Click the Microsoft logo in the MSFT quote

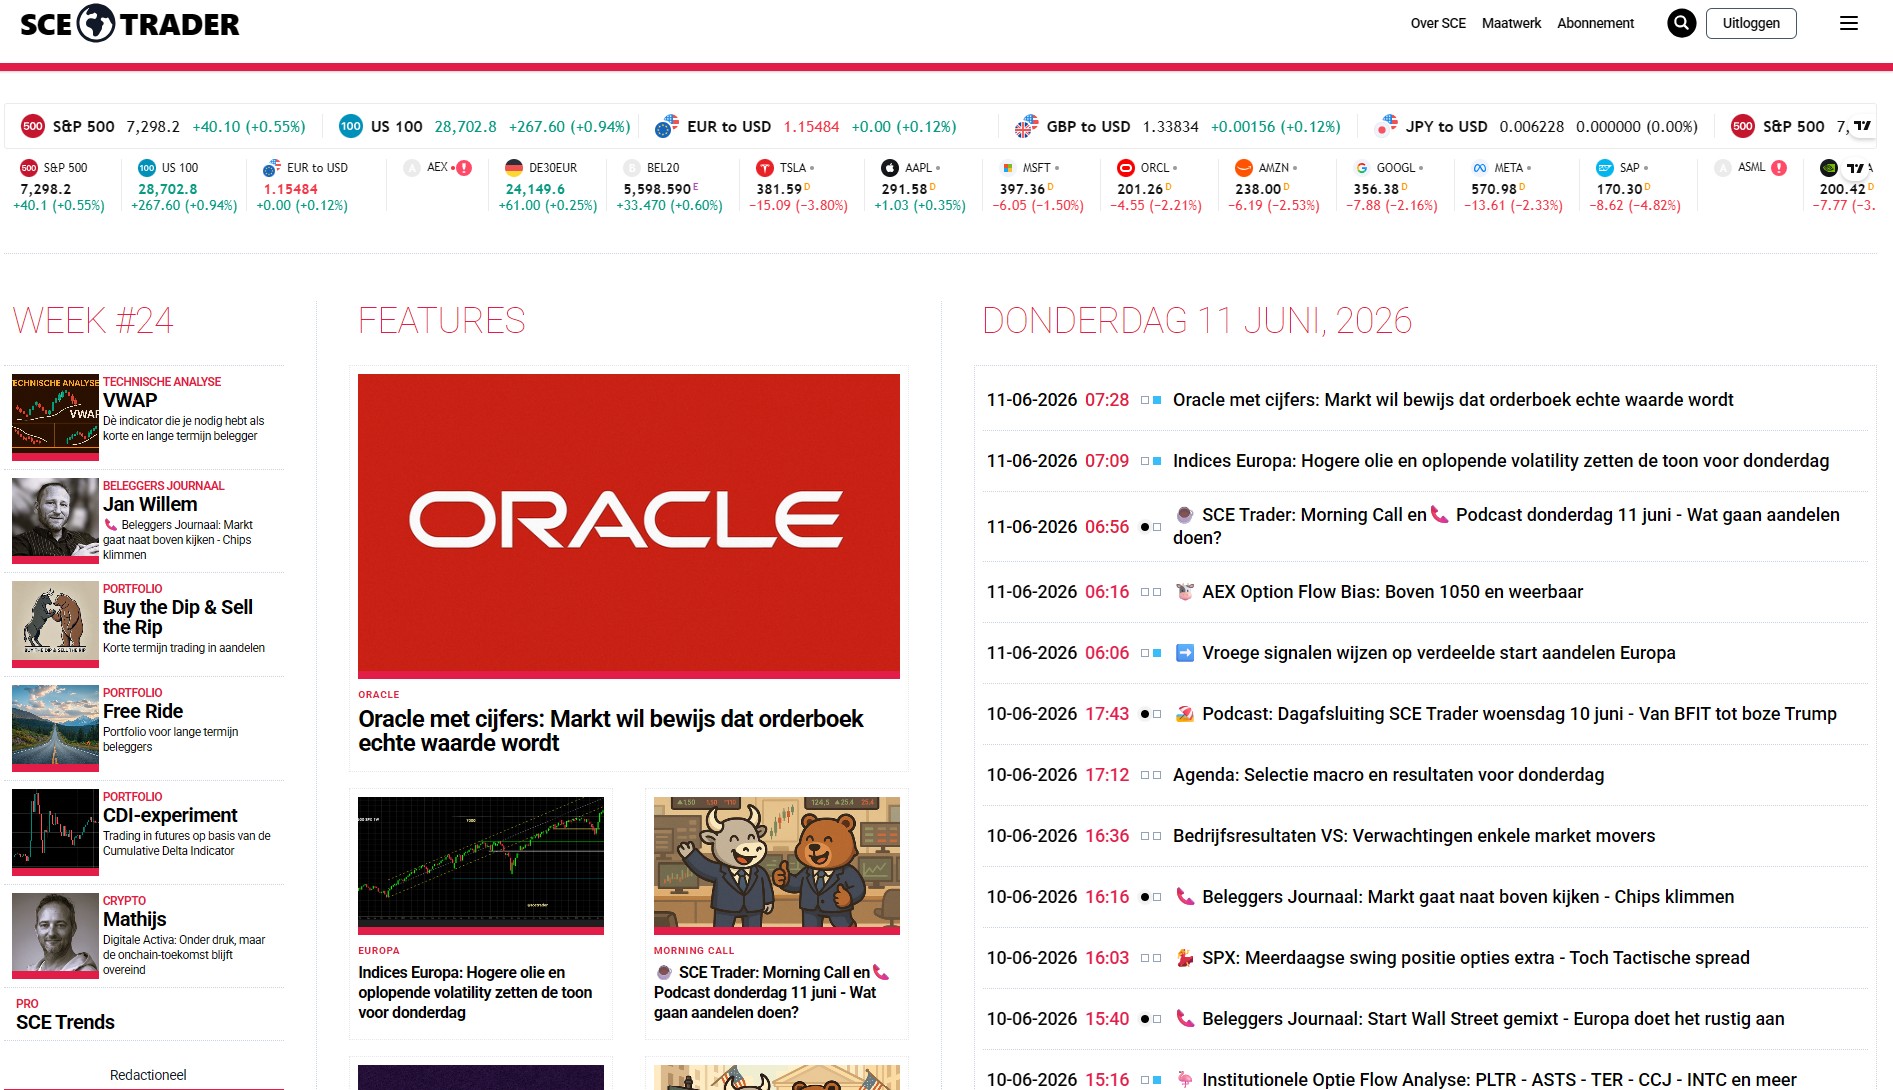1008,168
